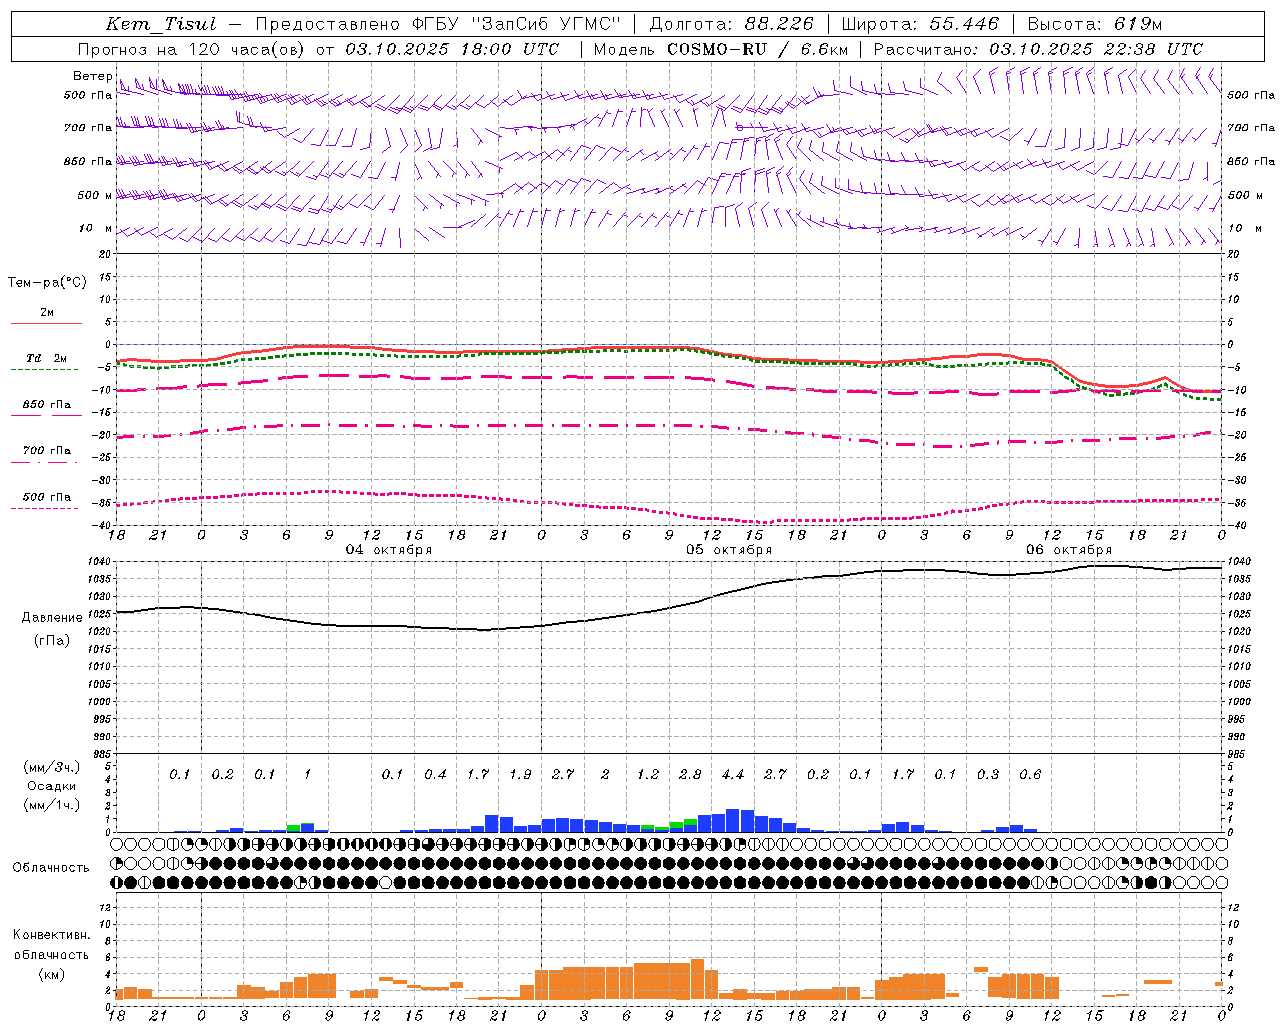Click the (мм/1ч.) unit label

52,805
